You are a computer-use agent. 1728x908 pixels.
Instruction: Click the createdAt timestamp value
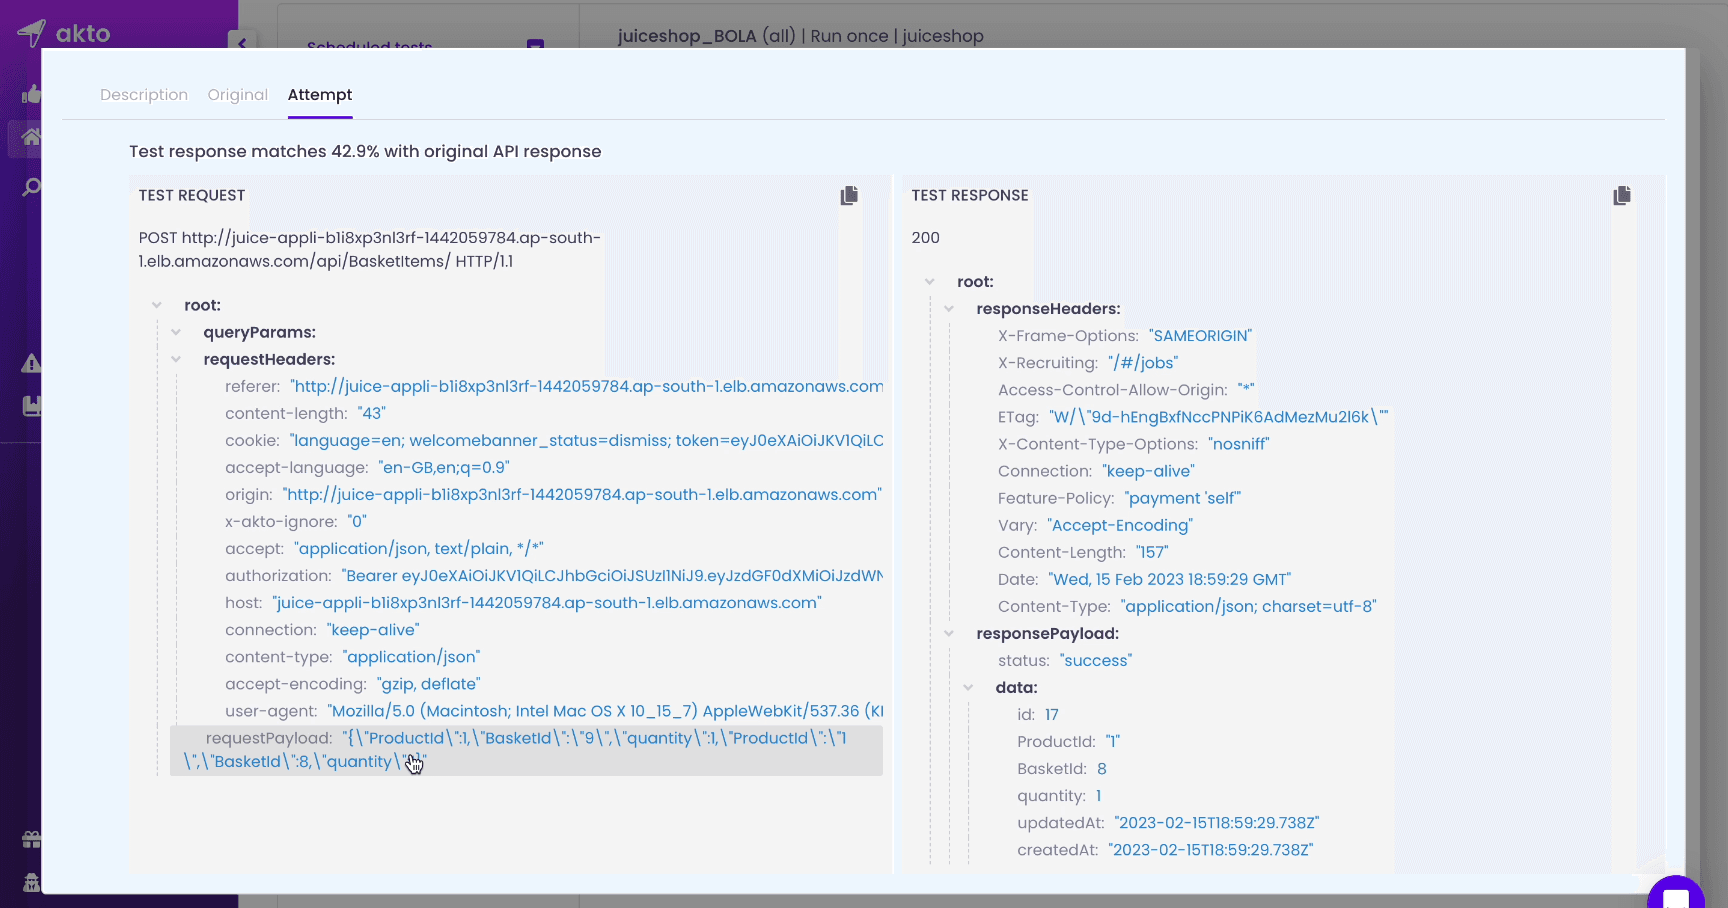pos(1211,848)
